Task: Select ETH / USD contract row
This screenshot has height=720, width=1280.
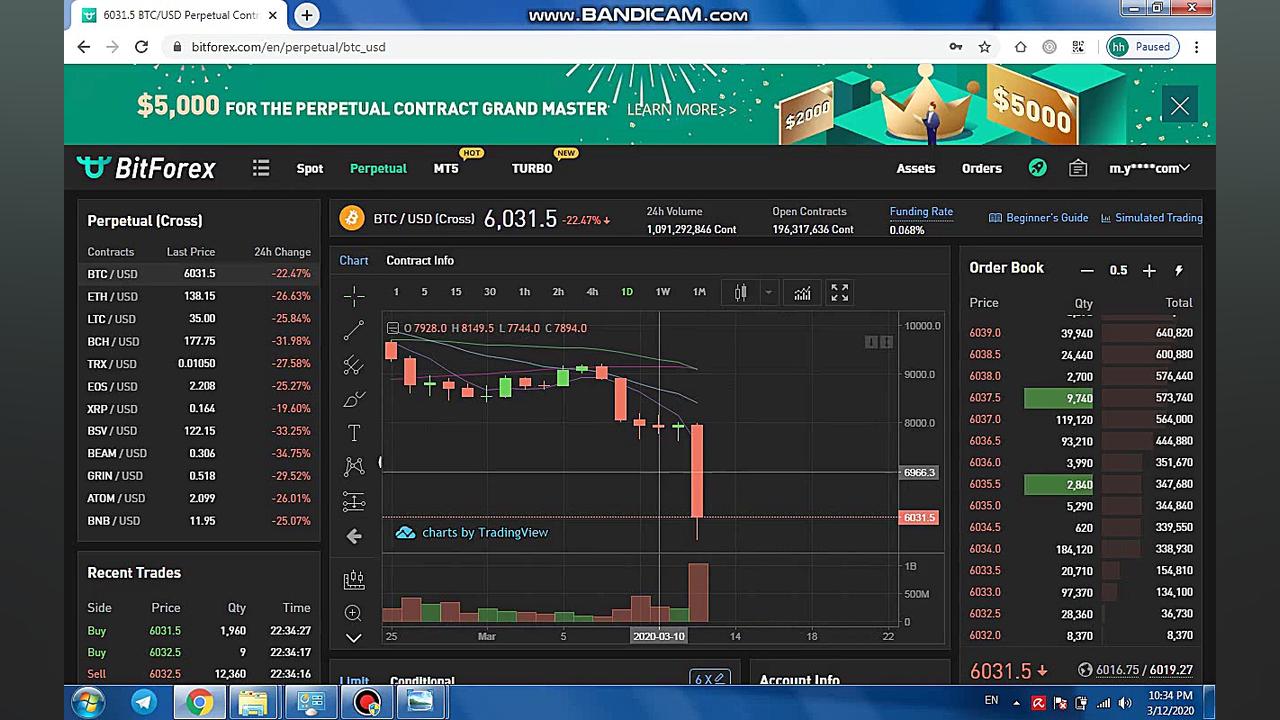Action: (x=199, y=296)
